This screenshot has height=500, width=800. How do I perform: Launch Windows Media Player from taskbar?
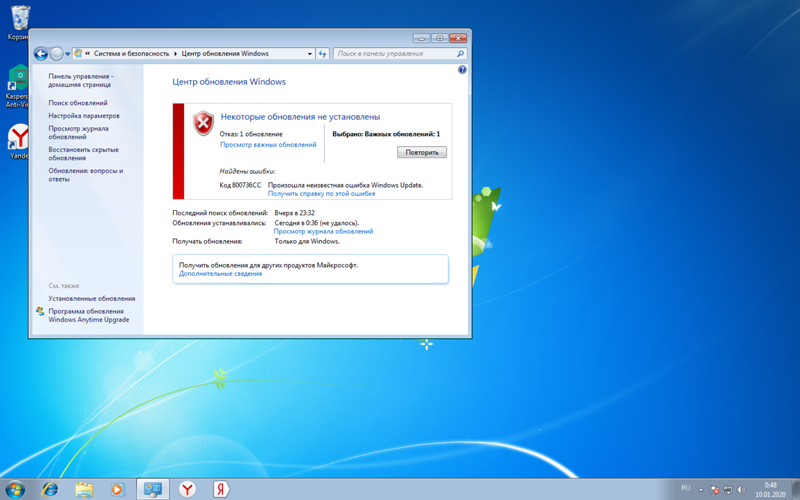coord(117,489)
